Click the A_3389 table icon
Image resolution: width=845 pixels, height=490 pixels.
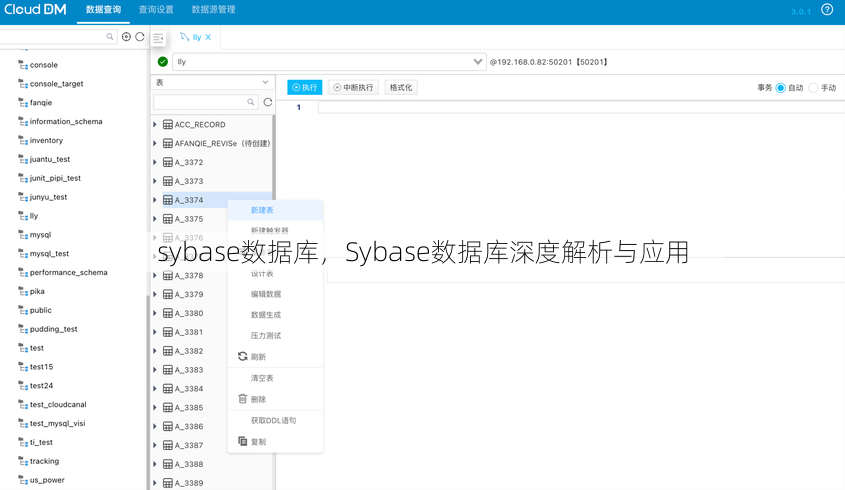(x=168, y=483)
